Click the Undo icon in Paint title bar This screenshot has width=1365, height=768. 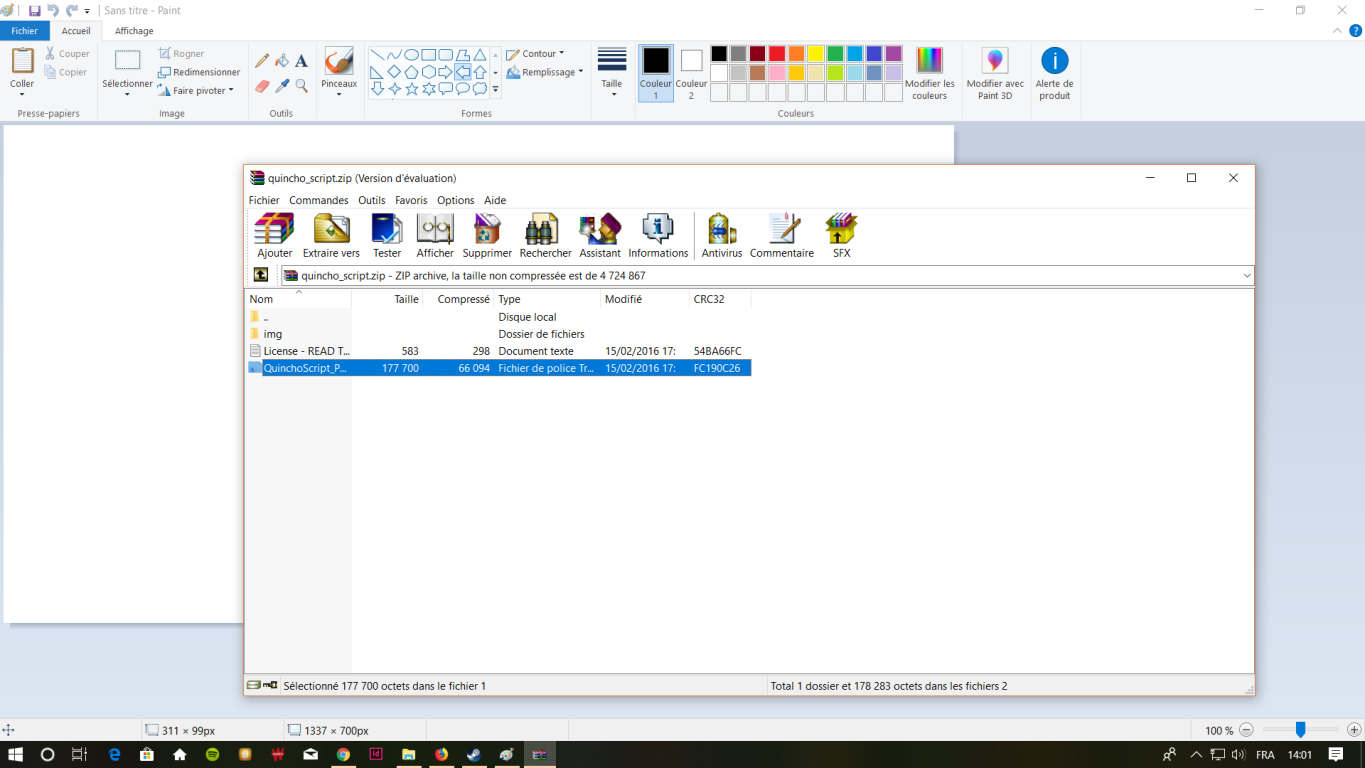tap(52, 10)
